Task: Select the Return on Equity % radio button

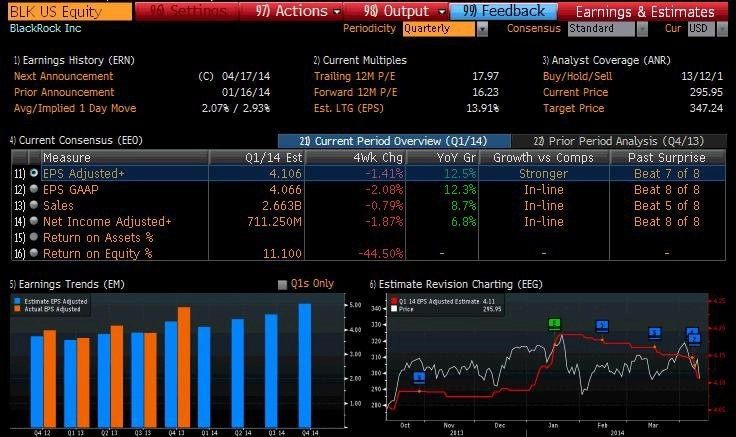Action: tap(34, 253)
